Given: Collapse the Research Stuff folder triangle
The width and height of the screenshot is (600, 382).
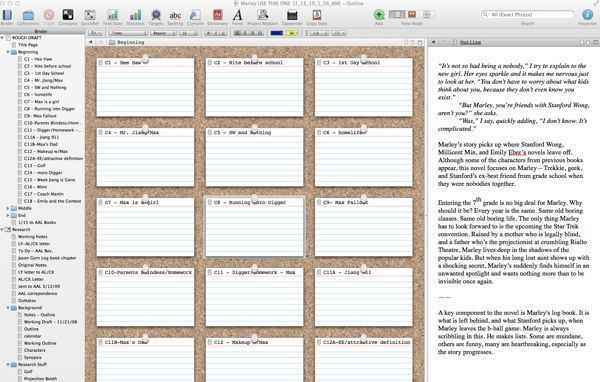Looking at the screenshot, I should click(x=8, y=364).
